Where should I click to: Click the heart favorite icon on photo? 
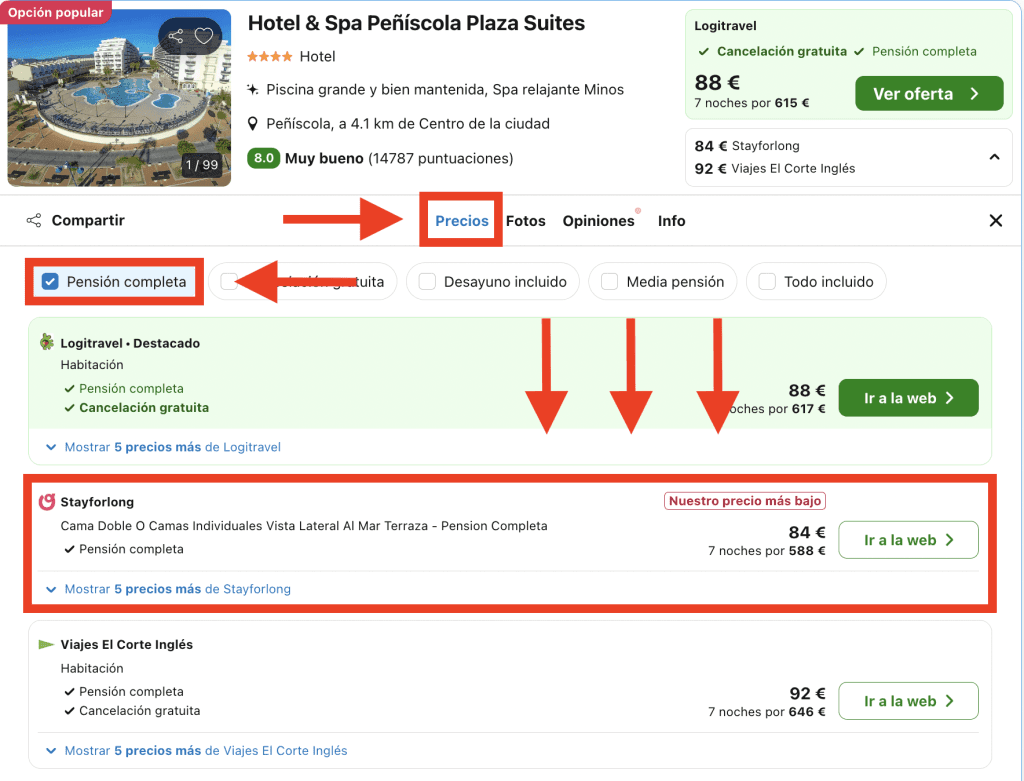204,37
